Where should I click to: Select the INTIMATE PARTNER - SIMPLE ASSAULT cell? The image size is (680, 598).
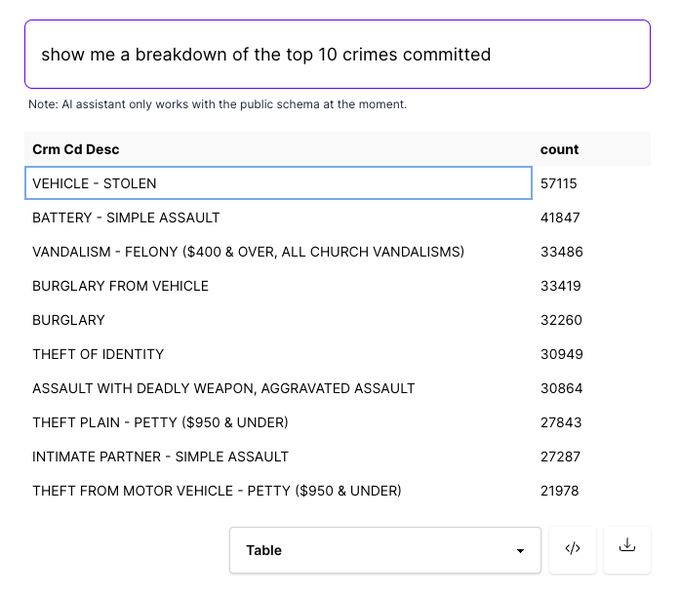click(160, 456)
